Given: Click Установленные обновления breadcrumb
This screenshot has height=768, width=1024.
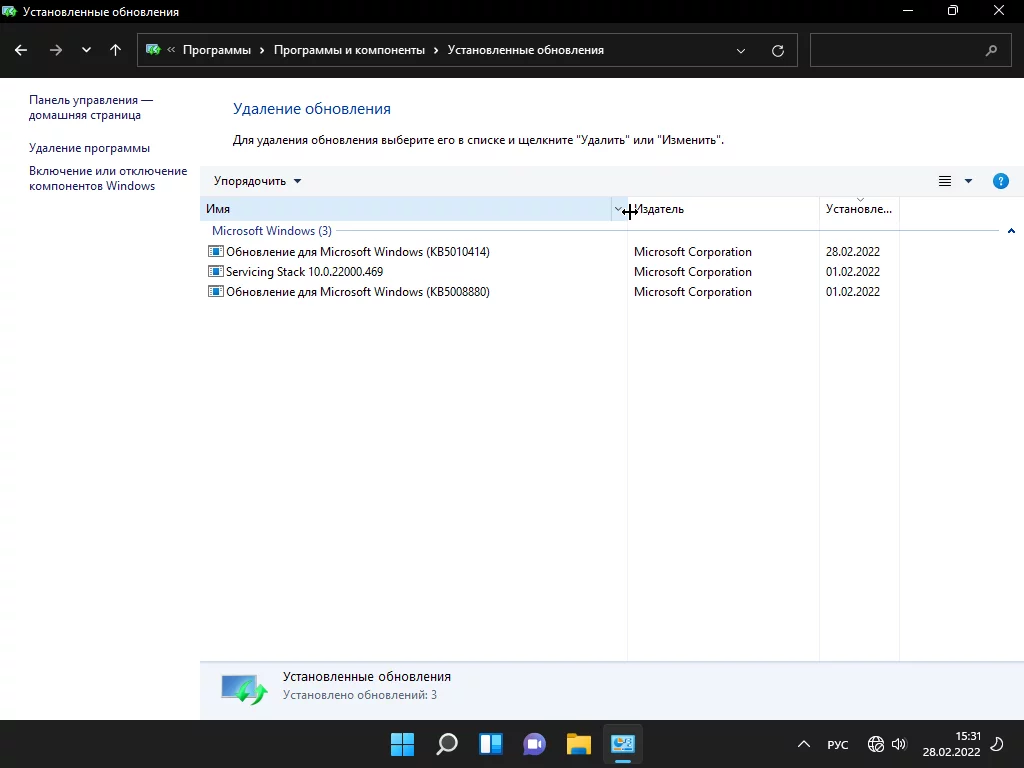Looking at the screenshot, I should (x=526, y=50).
